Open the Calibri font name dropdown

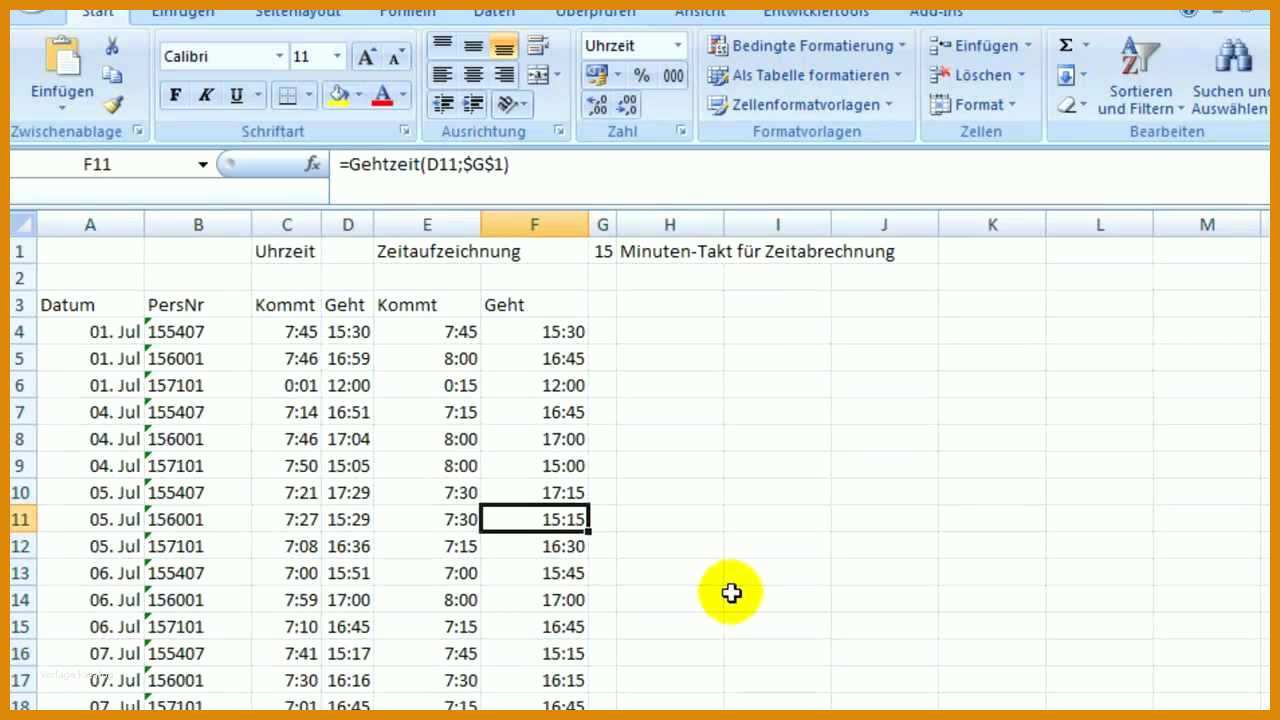point(278,57)
